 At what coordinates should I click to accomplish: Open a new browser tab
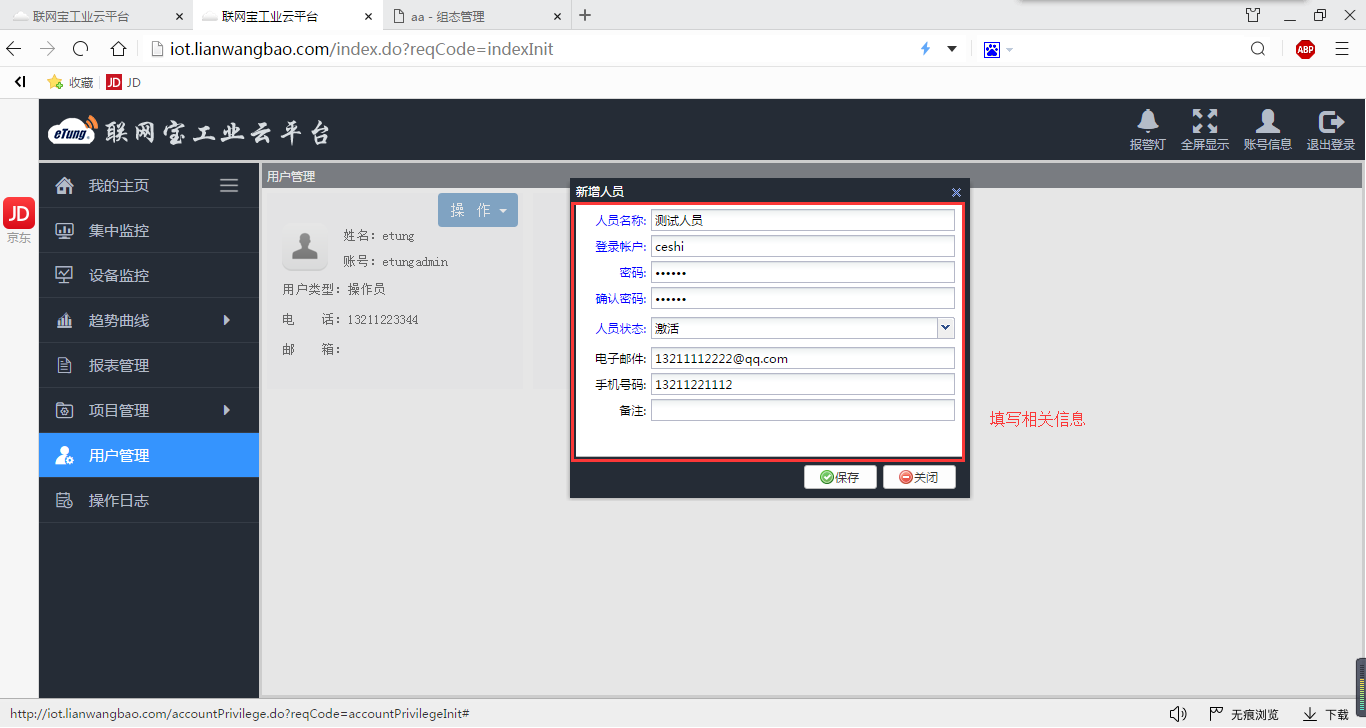click(x=586, y=15)
